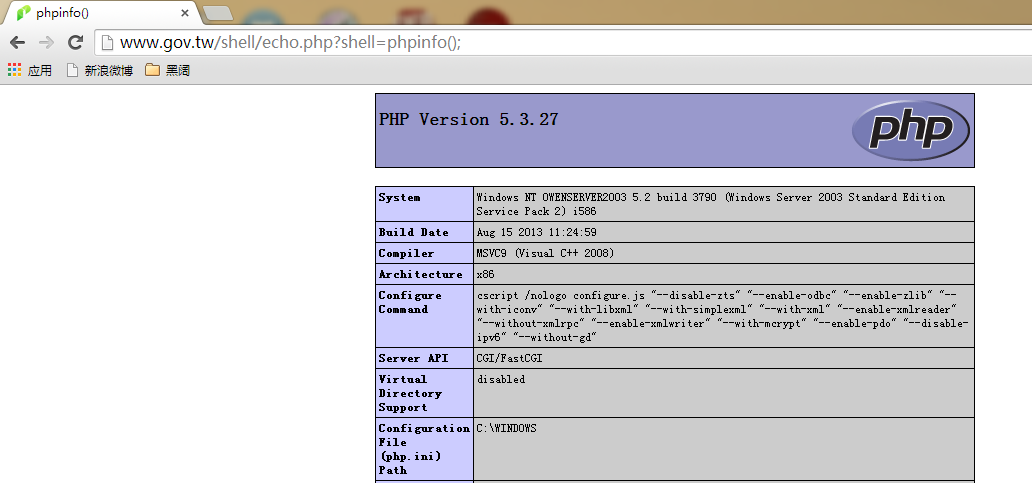Viewport: 1032px width, 483px height.
Task: Click the Windows NT OWENSERVER2003 value text
Action: click(710, 205)
